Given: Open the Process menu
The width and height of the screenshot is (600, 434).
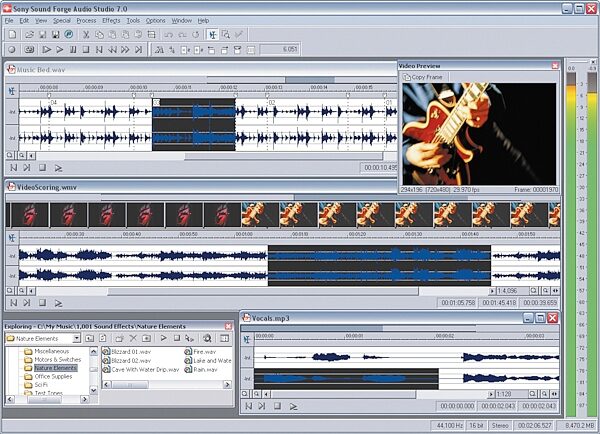Looking at the screenshot, I should pyautogui.click(x=86, y=21).
